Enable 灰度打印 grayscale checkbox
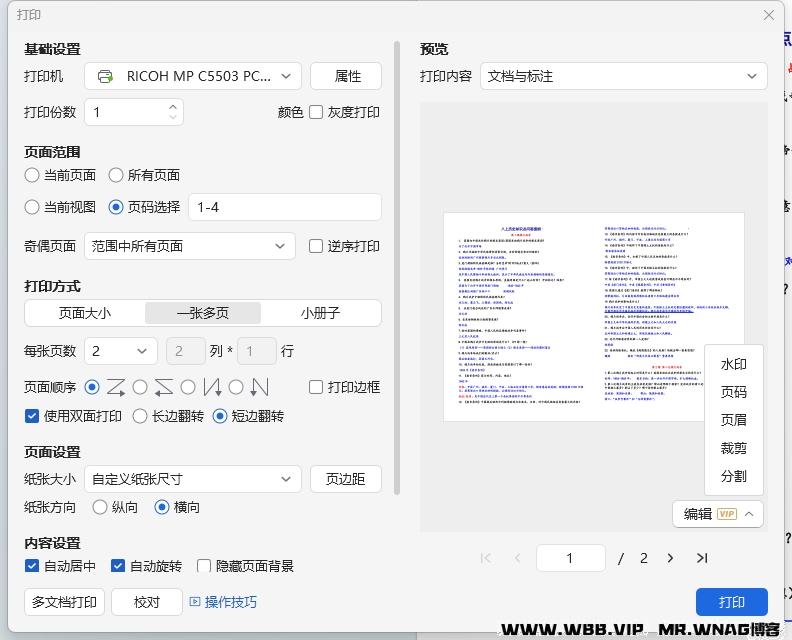The image size is (792, 640). pyautogui.click(x=316, y=112)
